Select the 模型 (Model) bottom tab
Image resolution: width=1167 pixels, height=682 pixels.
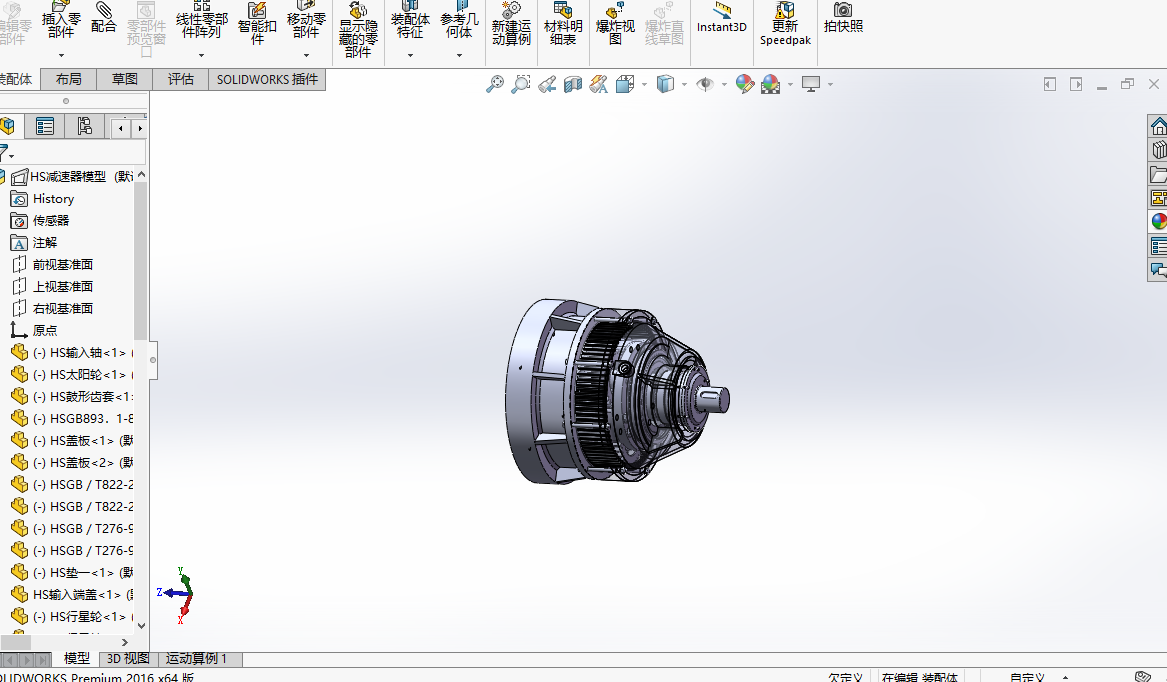tap(77, 659)
